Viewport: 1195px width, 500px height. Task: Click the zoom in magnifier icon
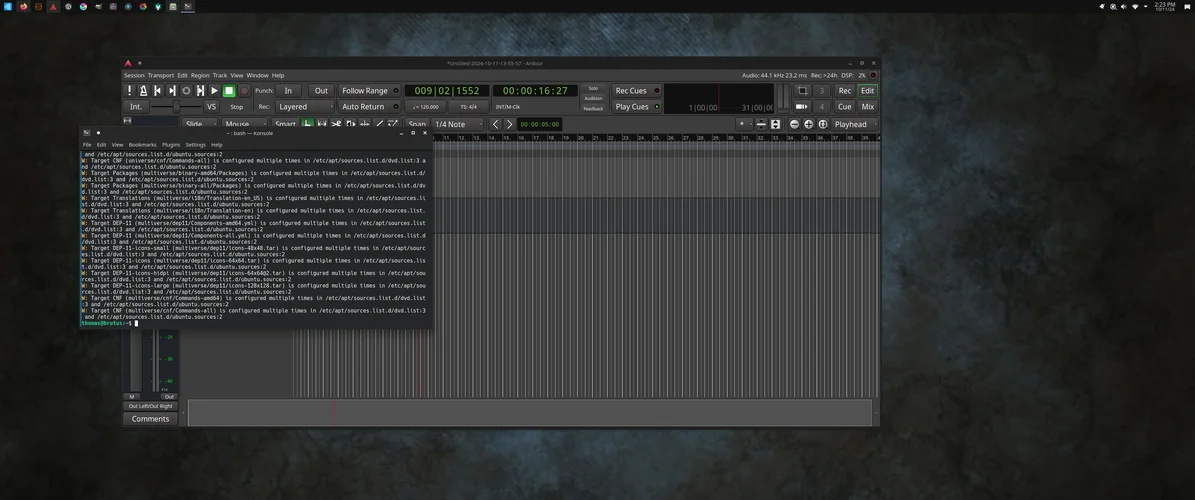pos(808,125)
